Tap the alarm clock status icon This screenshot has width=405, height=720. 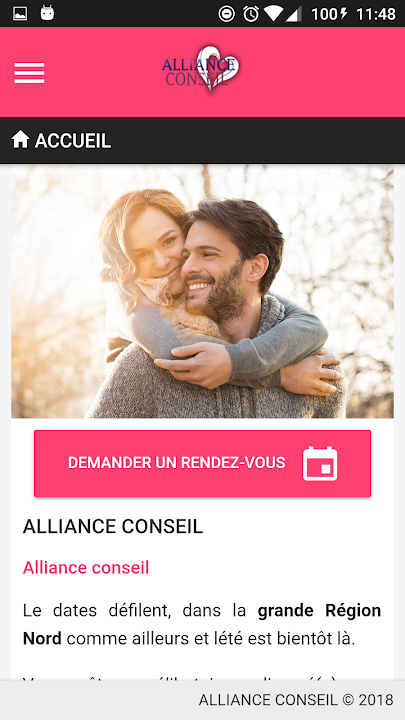pyautogui.click(x=251, y=14)
